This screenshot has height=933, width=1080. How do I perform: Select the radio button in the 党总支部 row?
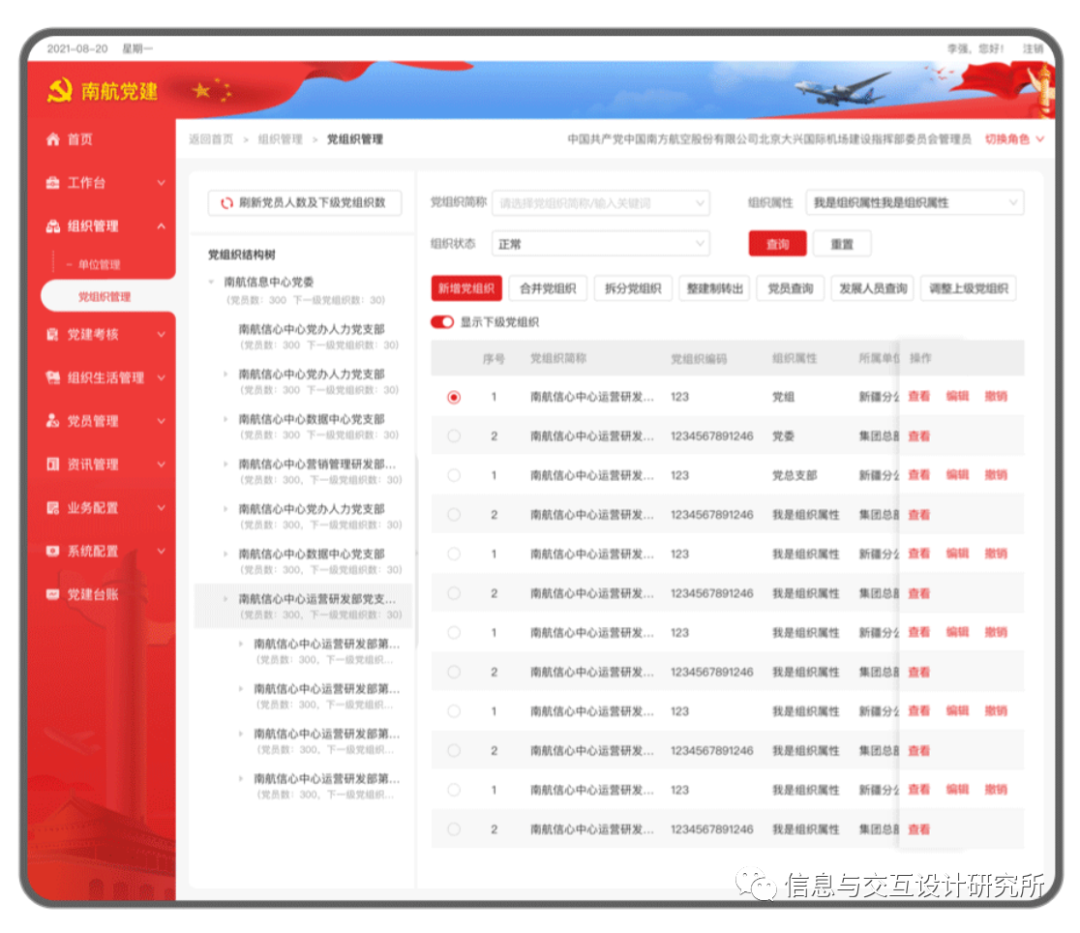click(x=453, y=475)
